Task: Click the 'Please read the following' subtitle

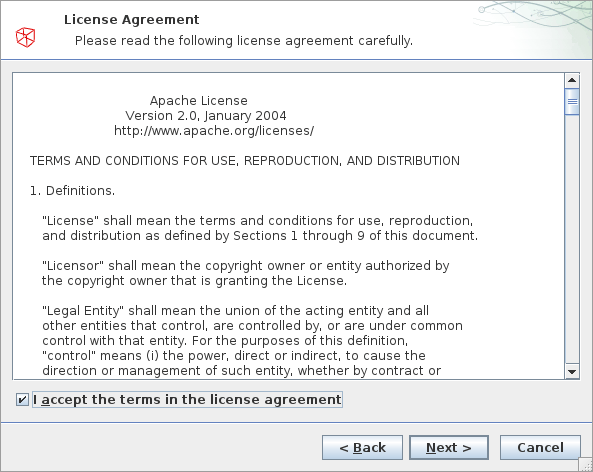Action: tap(244, 40)
